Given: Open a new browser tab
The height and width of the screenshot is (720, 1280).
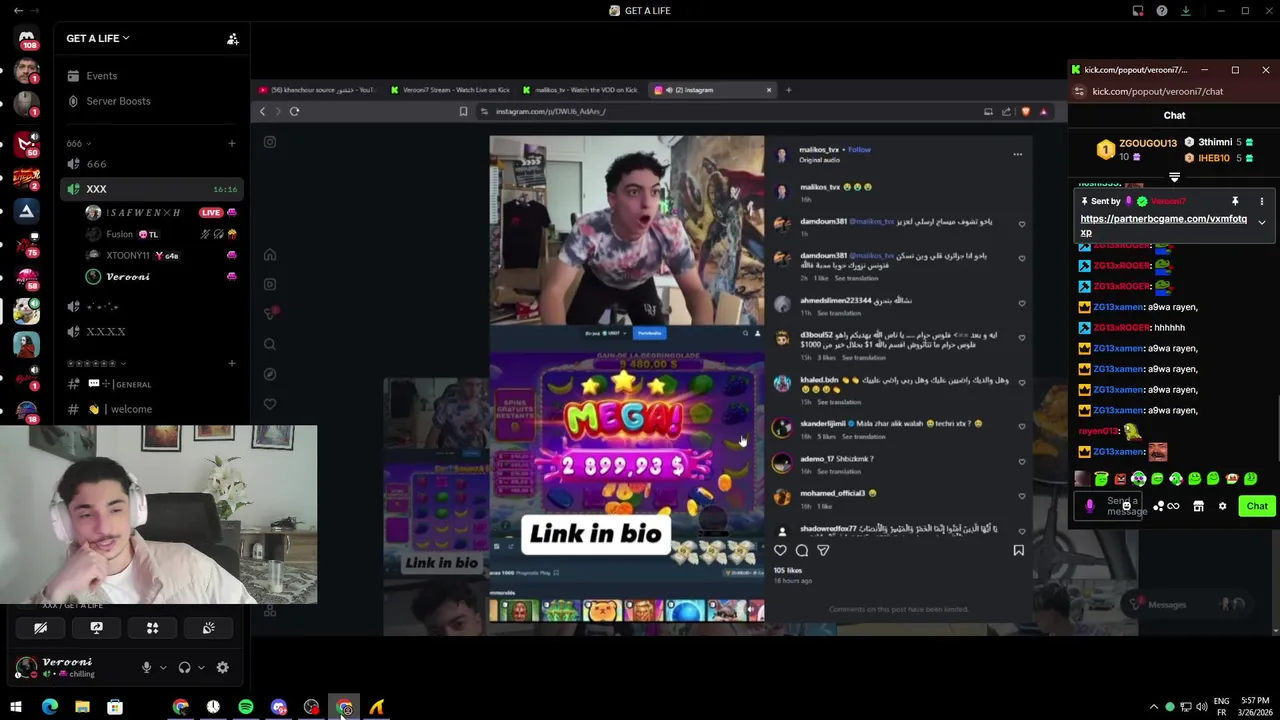Looking at the screenshot, I should click(788, 90).
